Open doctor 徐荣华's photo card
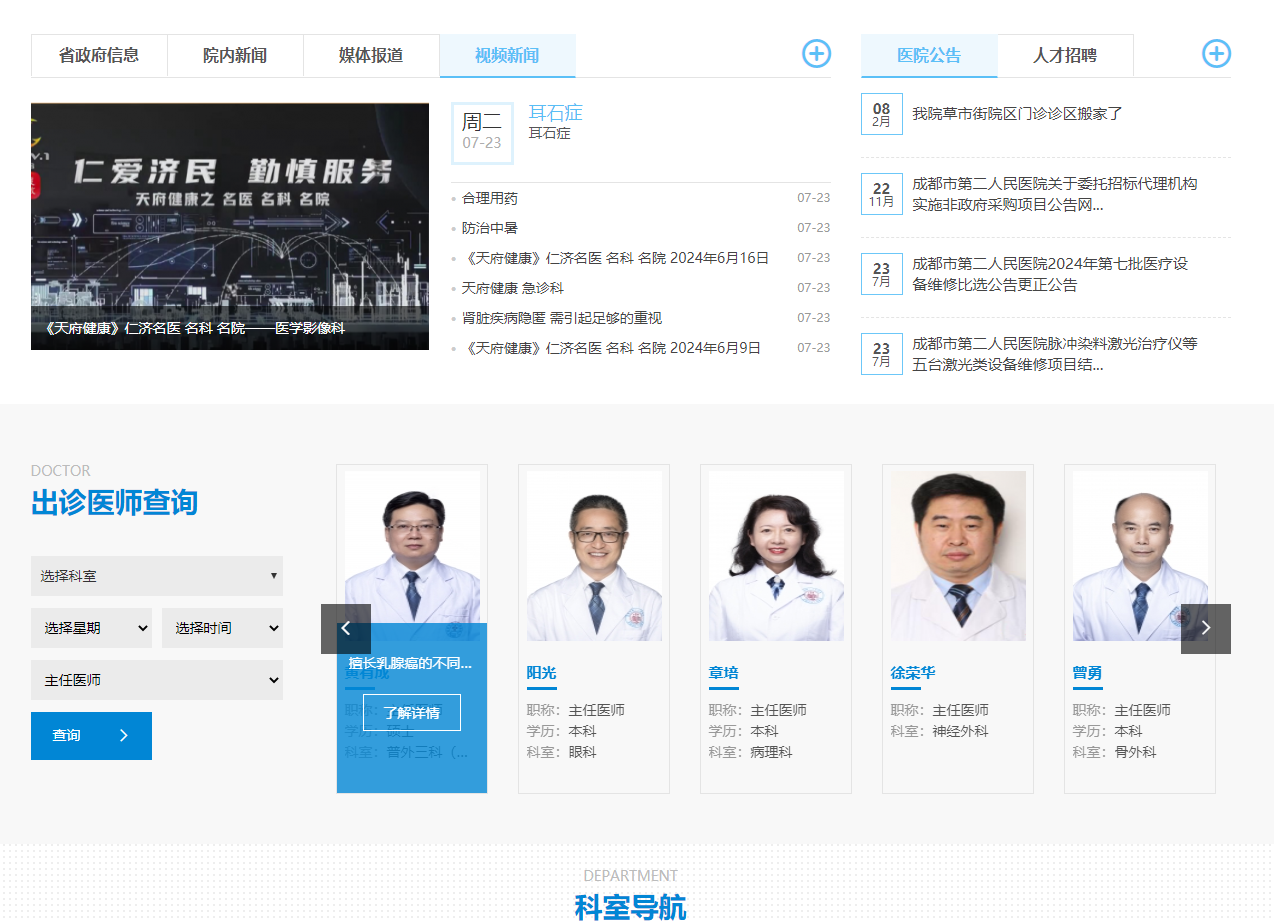Image resolution: width=1274 pixels, height=921 pixels. pos(958,556)
